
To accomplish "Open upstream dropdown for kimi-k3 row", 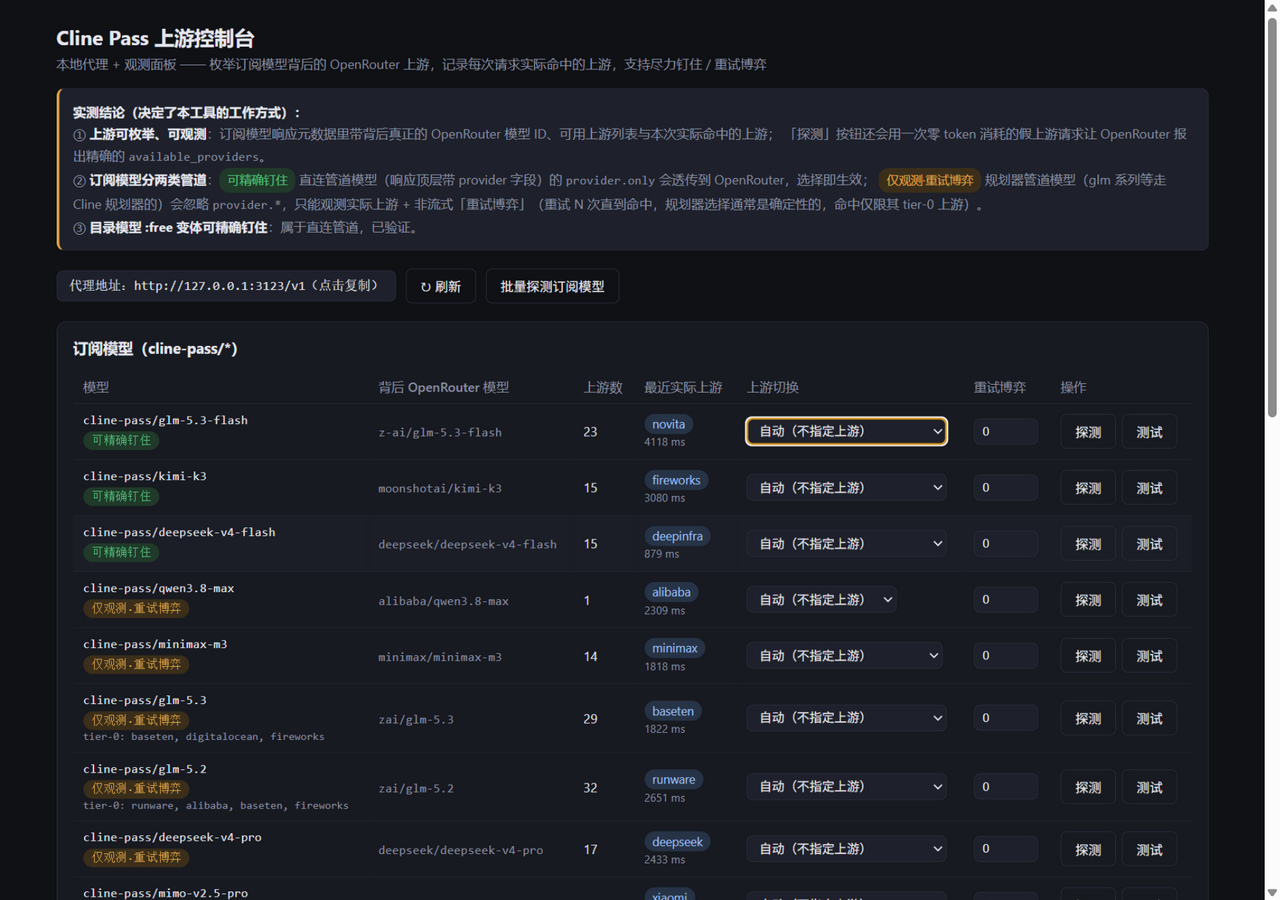I will point(846,487).
